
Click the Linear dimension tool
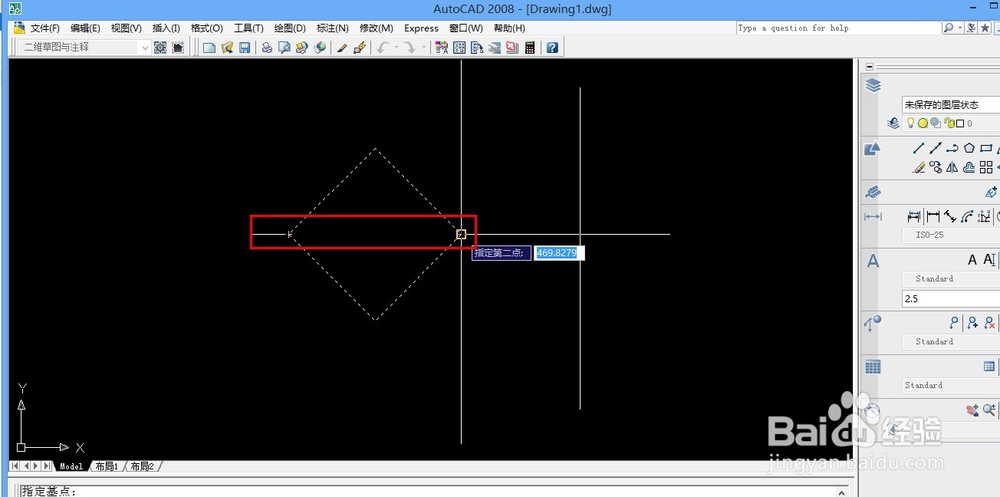coord(934,217)
